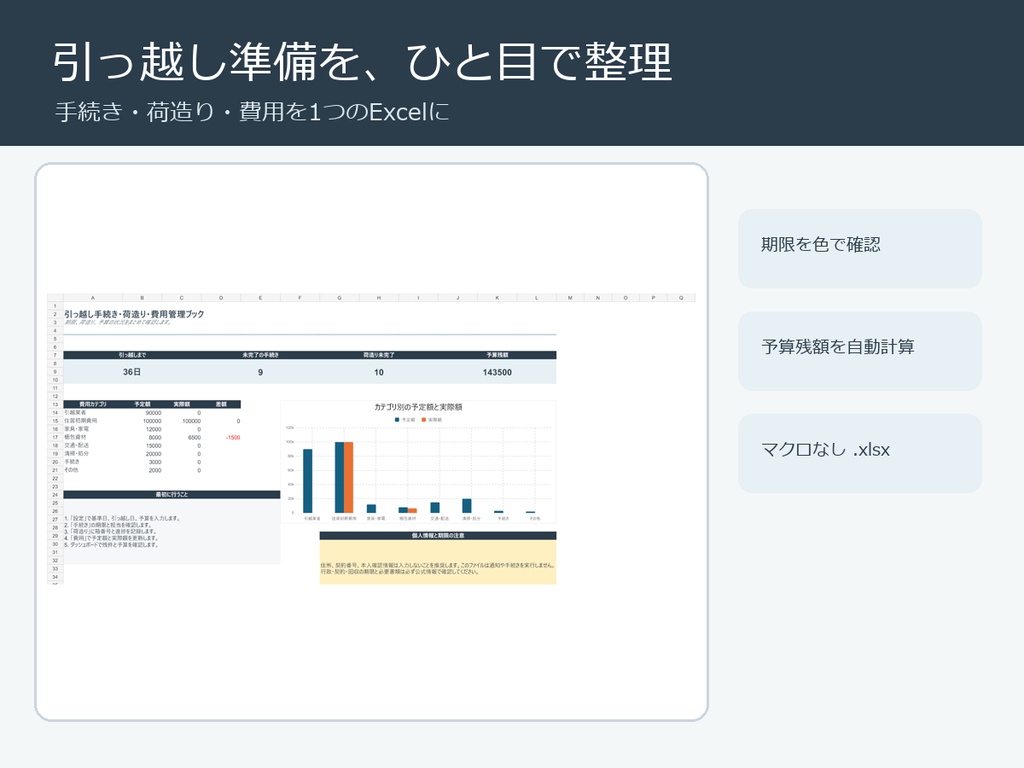Select column header A in the spreadsheet
Viewport: 1024px width, 768px height.
[93, 298]
